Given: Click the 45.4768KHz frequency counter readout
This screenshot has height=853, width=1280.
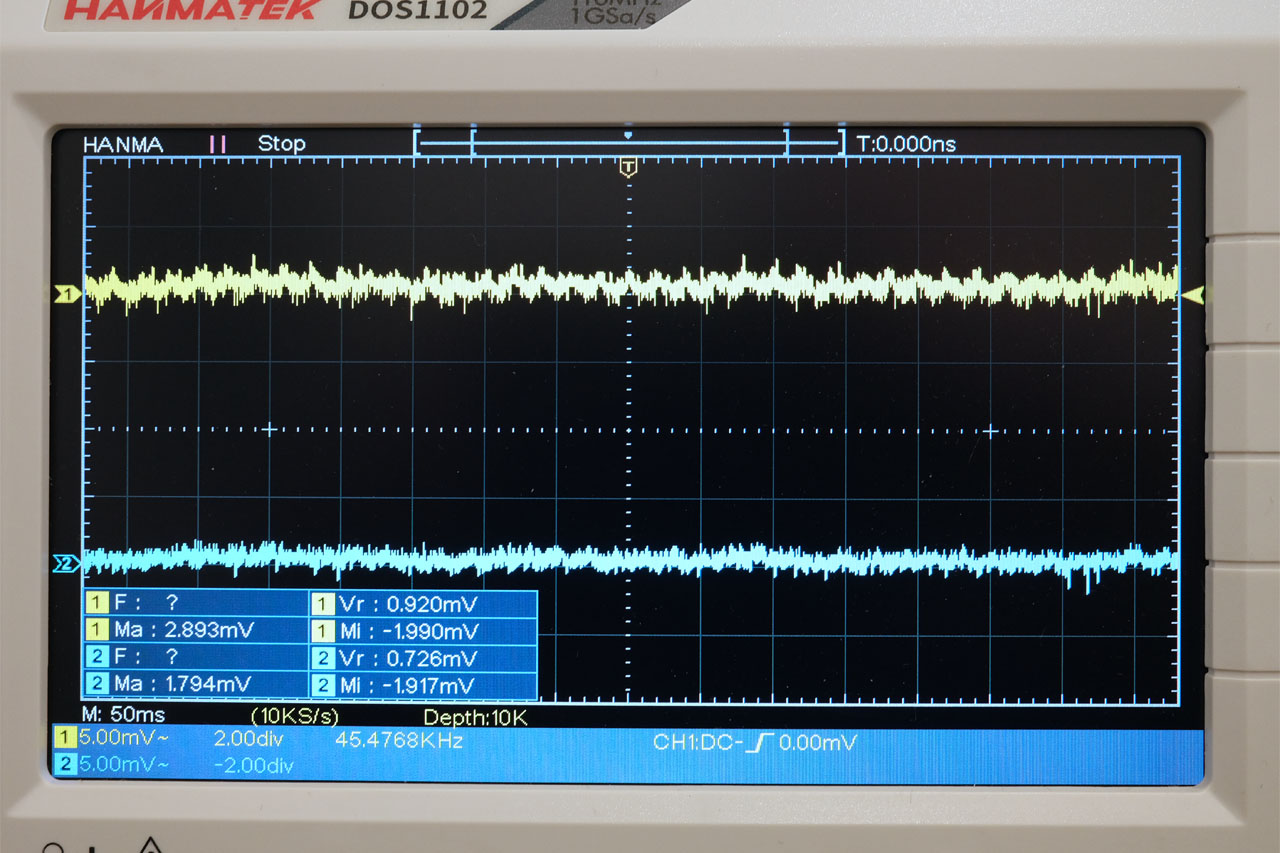Looking at the screenshot, I should 399,741.
